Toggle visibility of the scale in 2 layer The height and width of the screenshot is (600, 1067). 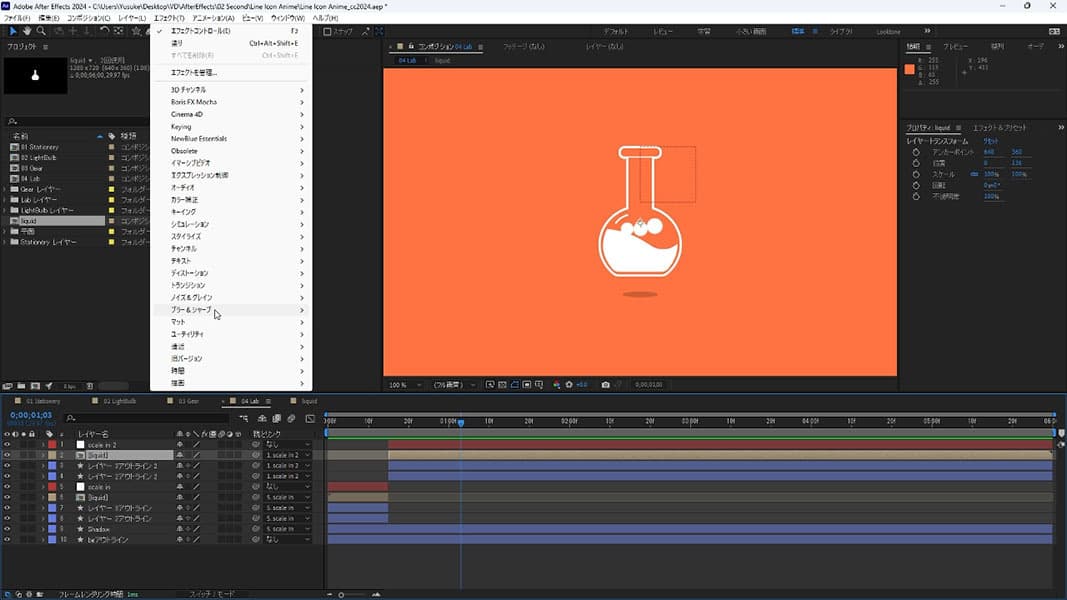7,444
